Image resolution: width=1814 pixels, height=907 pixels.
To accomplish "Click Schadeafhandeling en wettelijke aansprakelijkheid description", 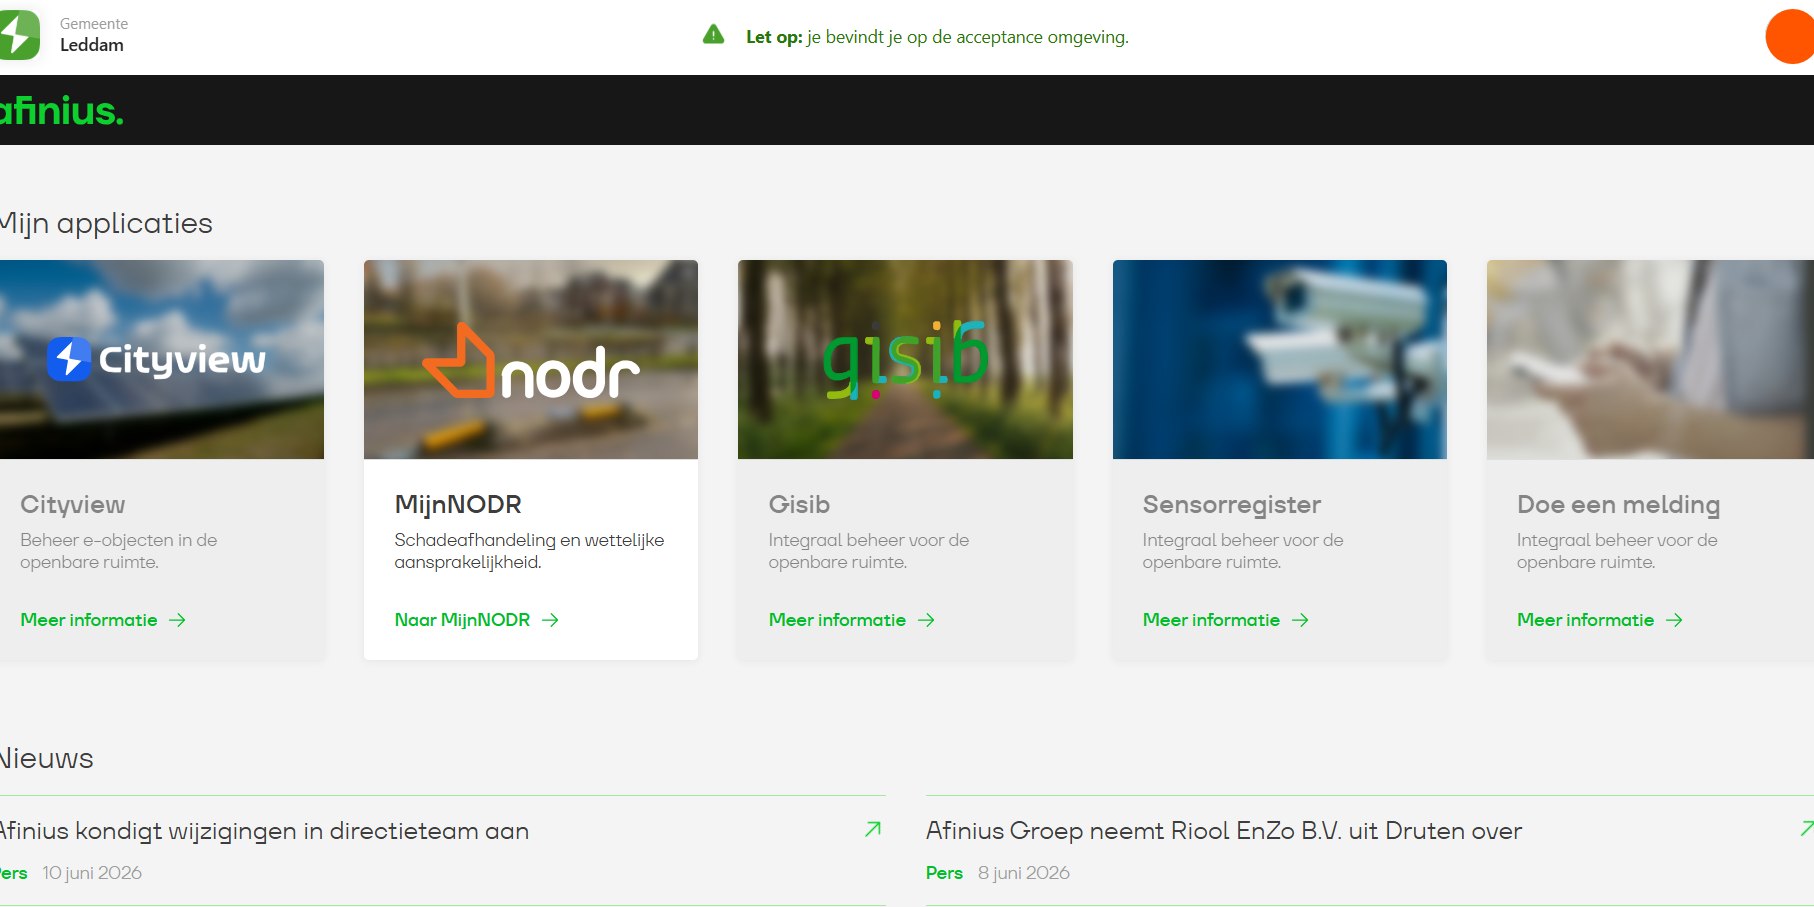I will tap(529, 551).
